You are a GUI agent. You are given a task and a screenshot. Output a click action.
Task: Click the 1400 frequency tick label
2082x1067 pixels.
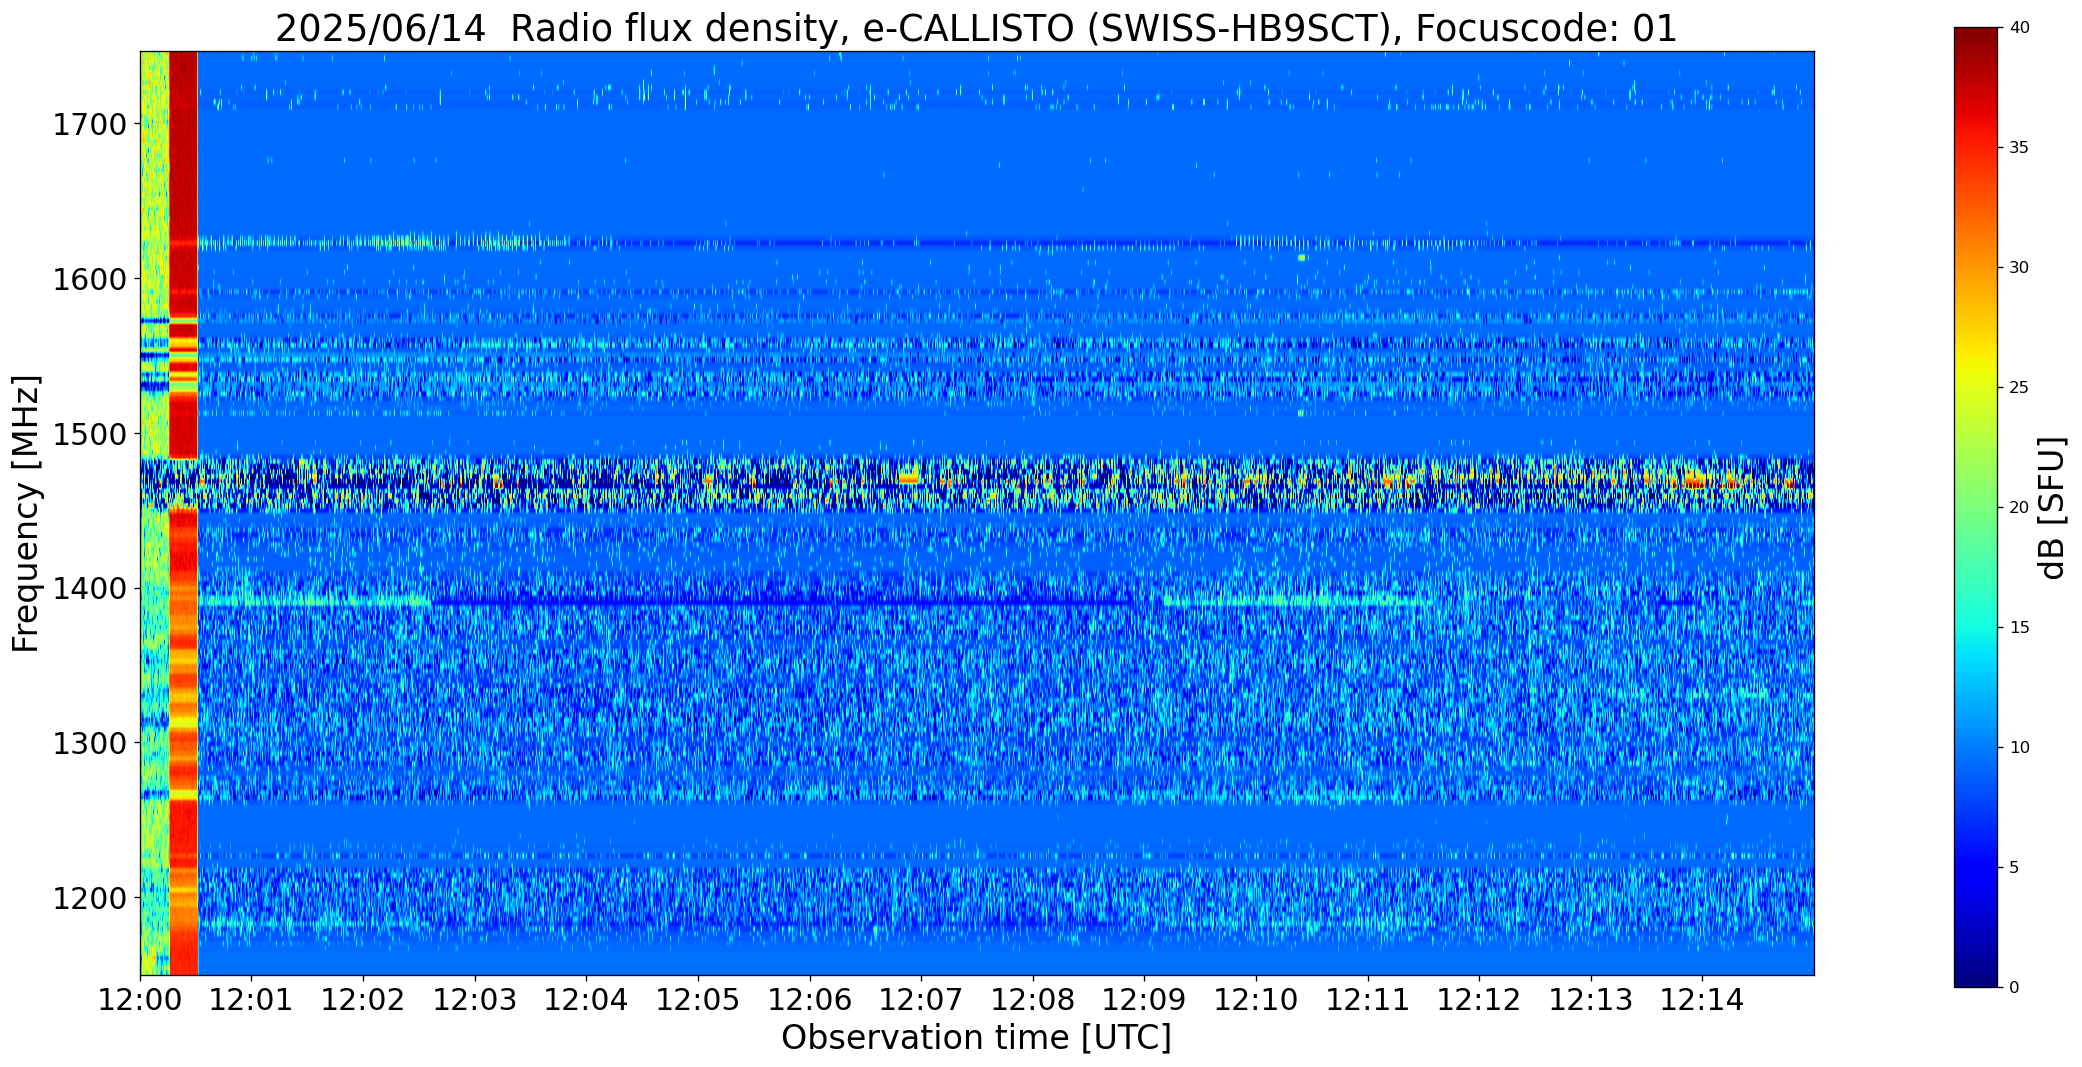89,589
